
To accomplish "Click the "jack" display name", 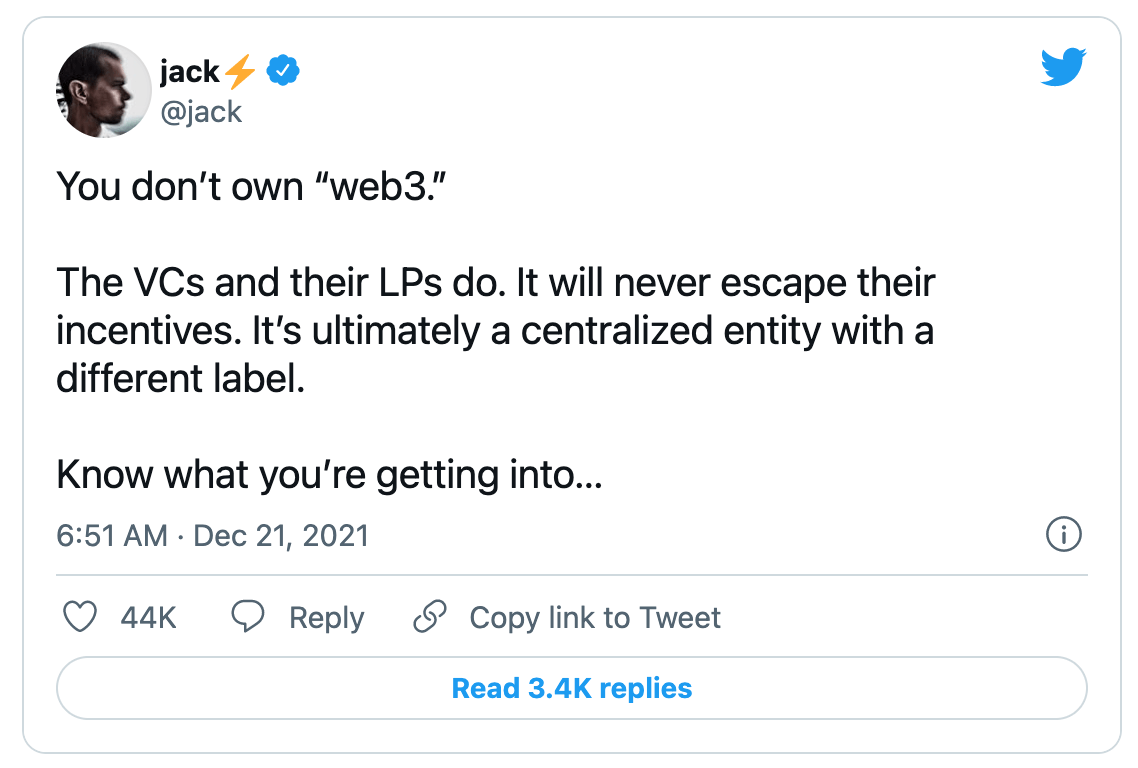I will coord(189,71).
